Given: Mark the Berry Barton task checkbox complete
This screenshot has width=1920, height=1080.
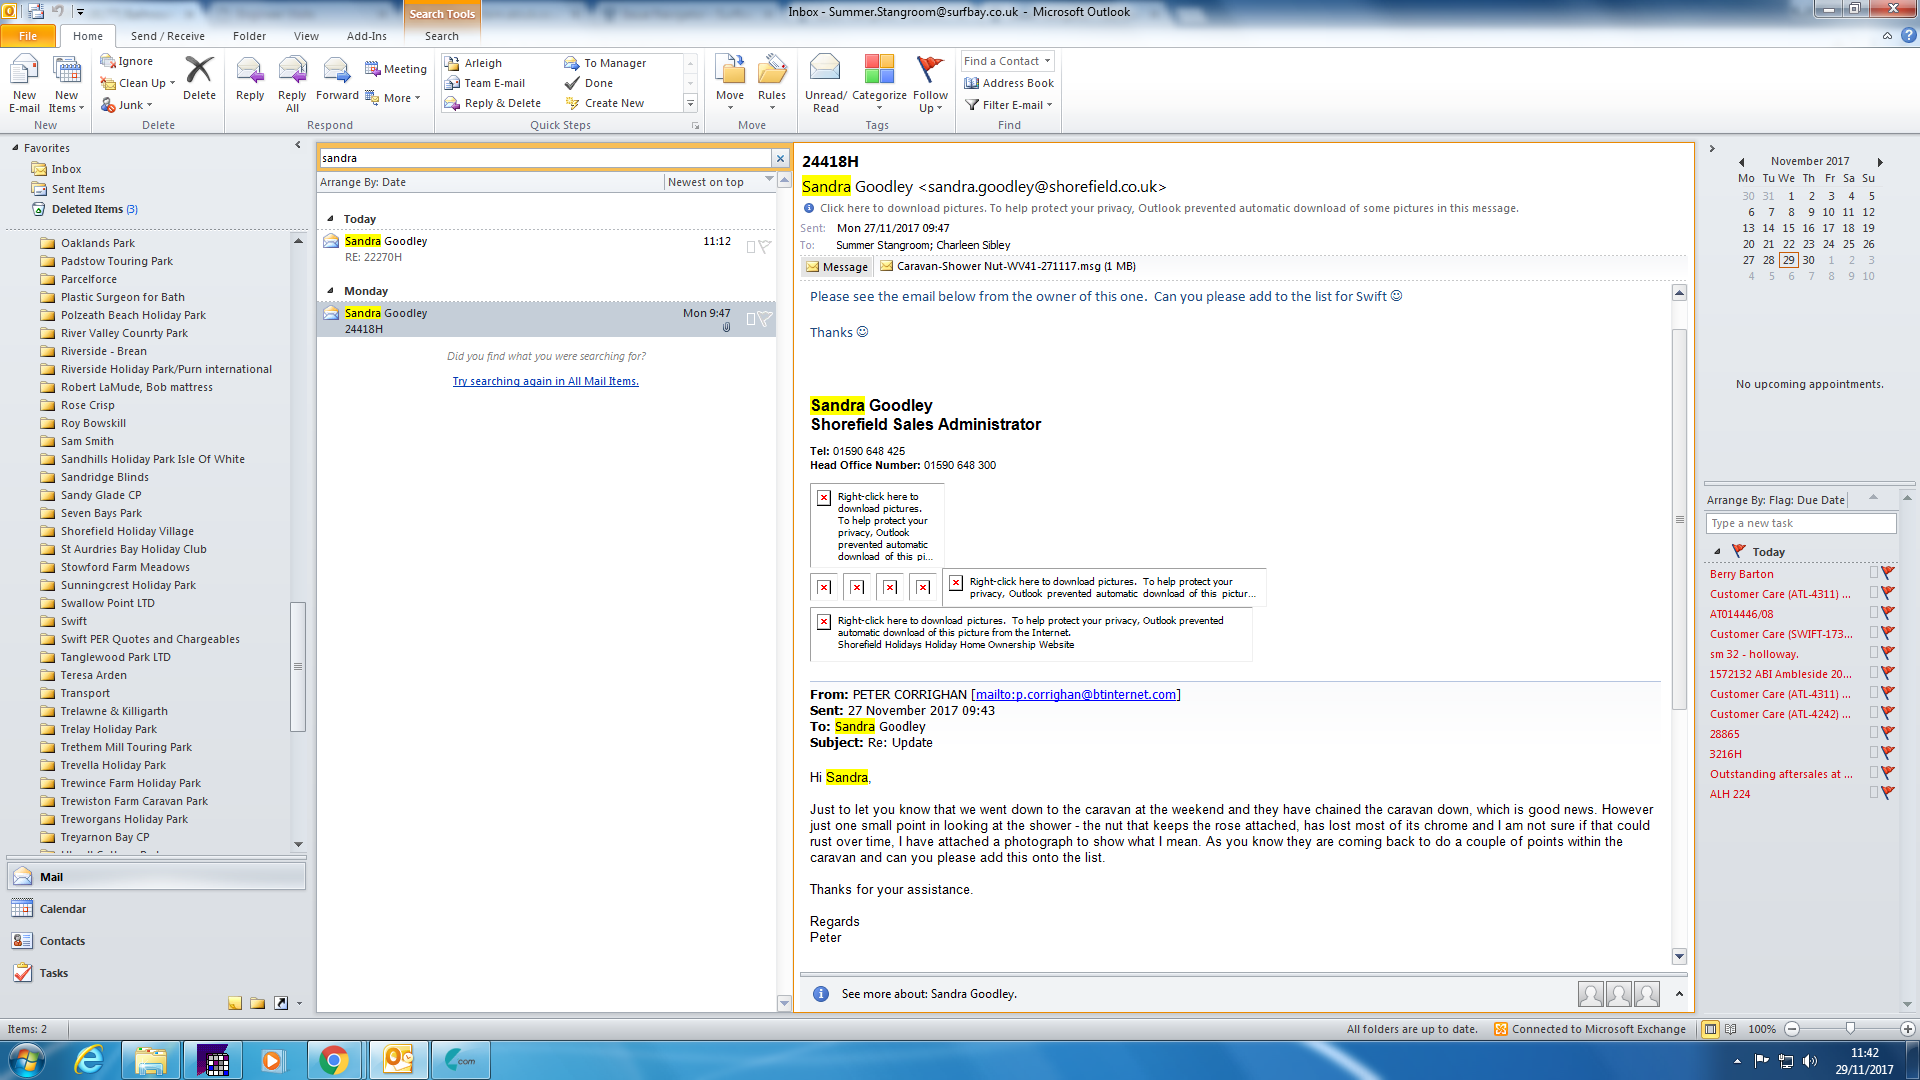Looking at the screenshot, I should (1874, 573).
